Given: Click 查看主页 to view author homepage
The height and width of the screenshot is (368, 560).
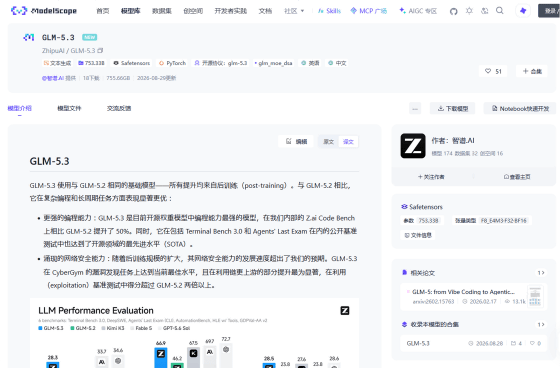Looking at the screenshot, I should [517, 177].
